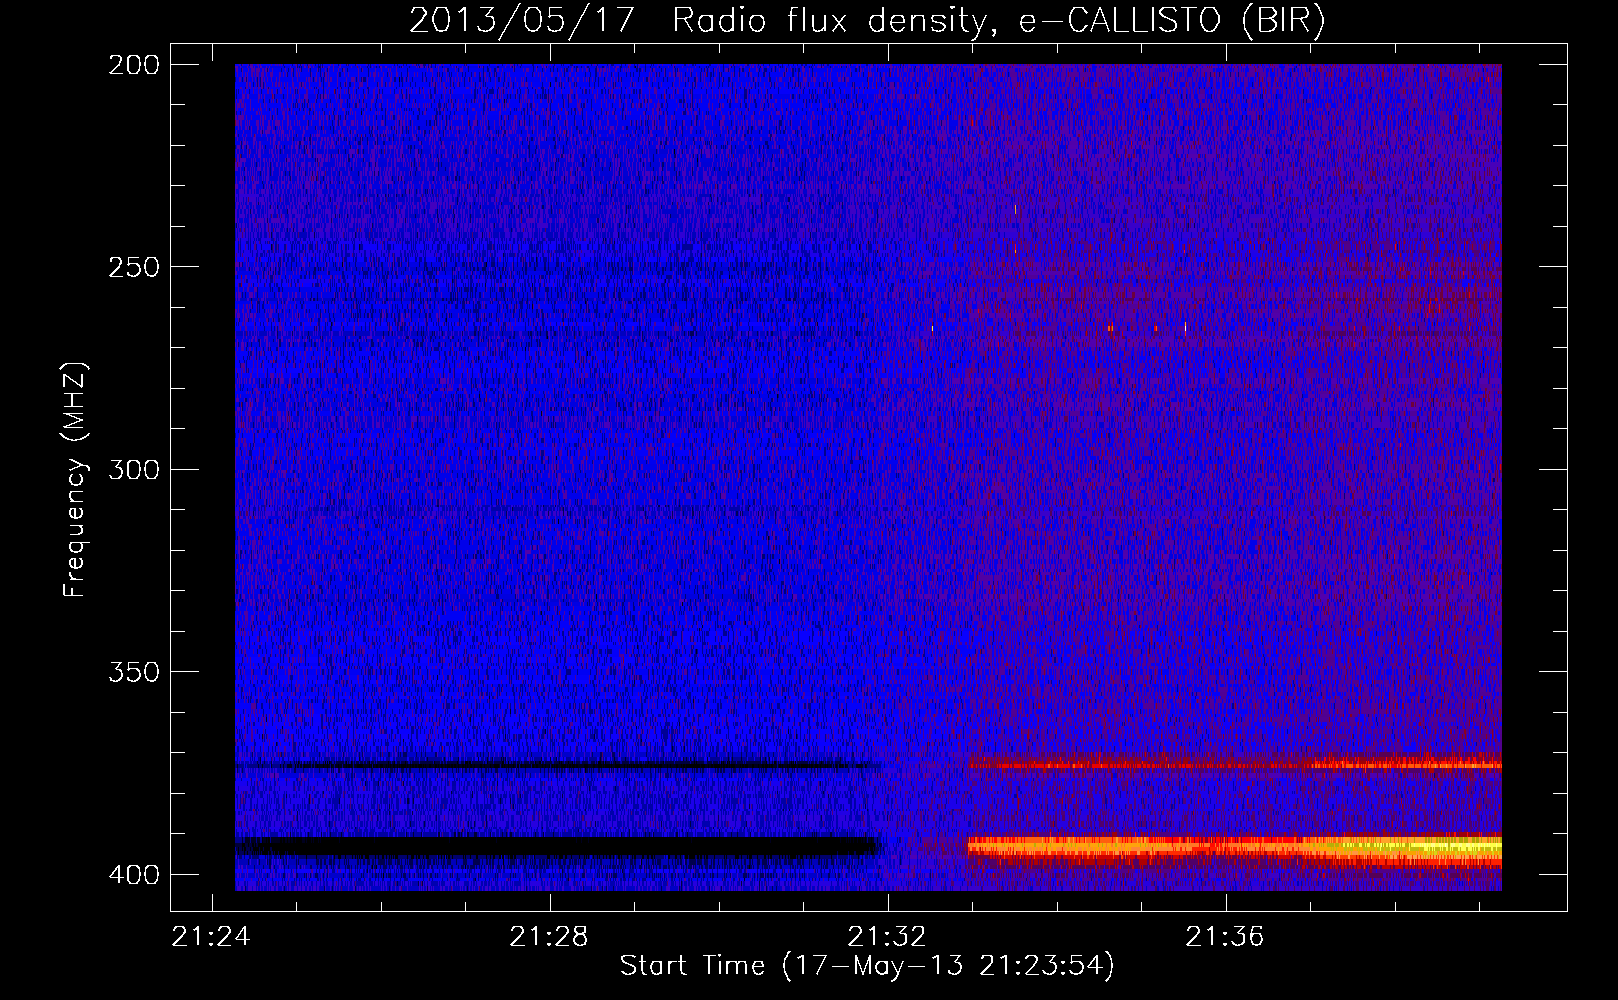Click the 21:24 time tick label
Image resolution: width=1618 pixels, height=1000 pixels.
(x=211, y=937)
